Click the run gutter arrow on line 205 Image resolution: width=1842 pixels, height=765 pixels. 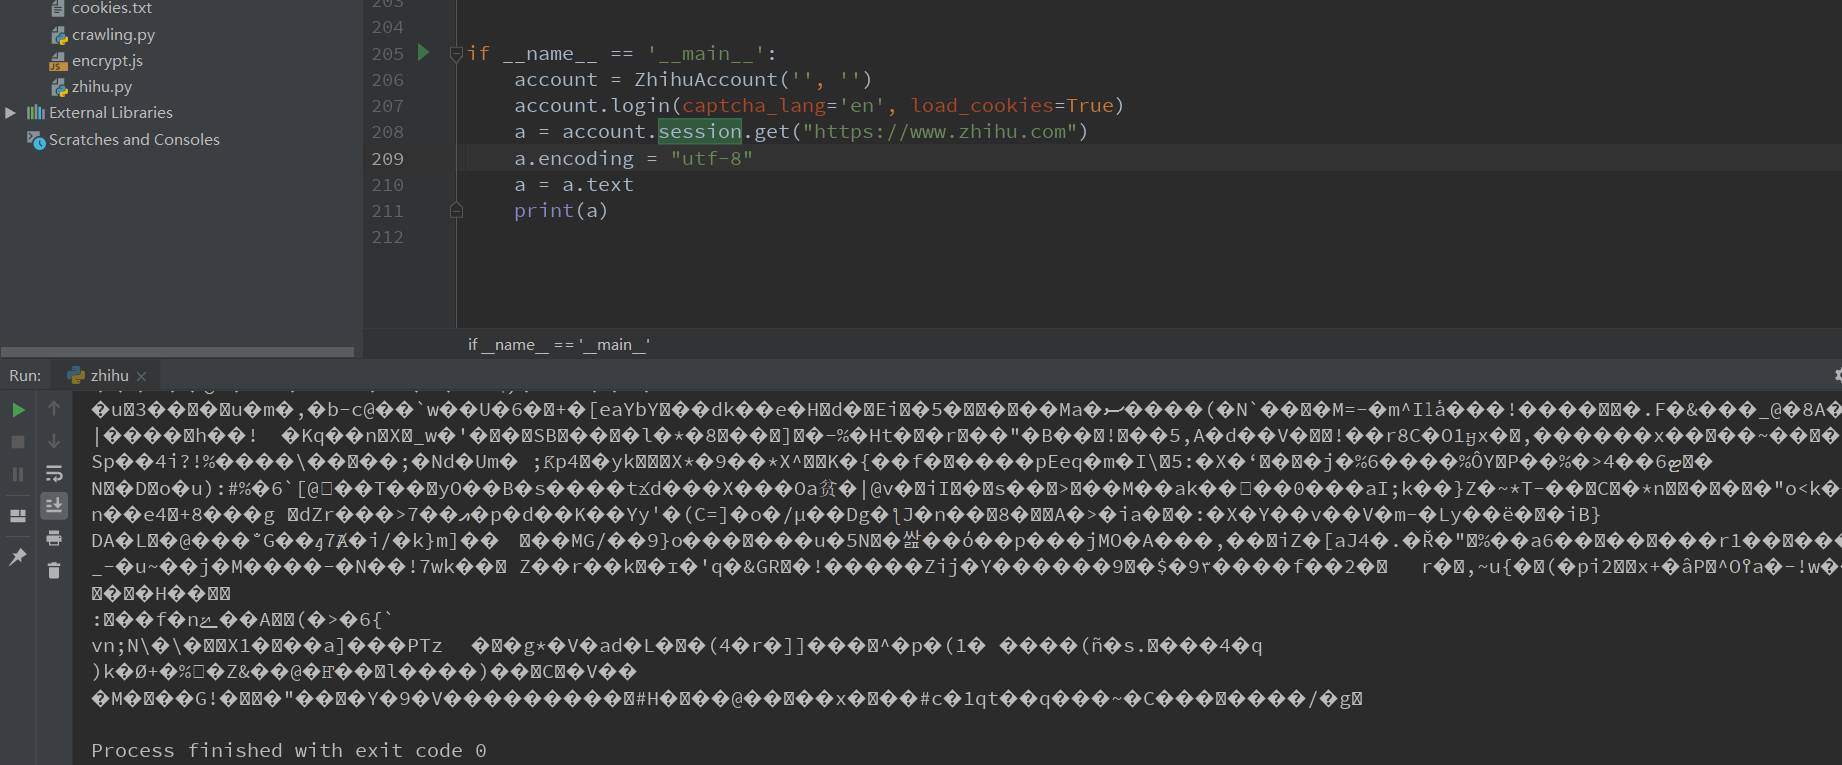click(x=423, y=52)
